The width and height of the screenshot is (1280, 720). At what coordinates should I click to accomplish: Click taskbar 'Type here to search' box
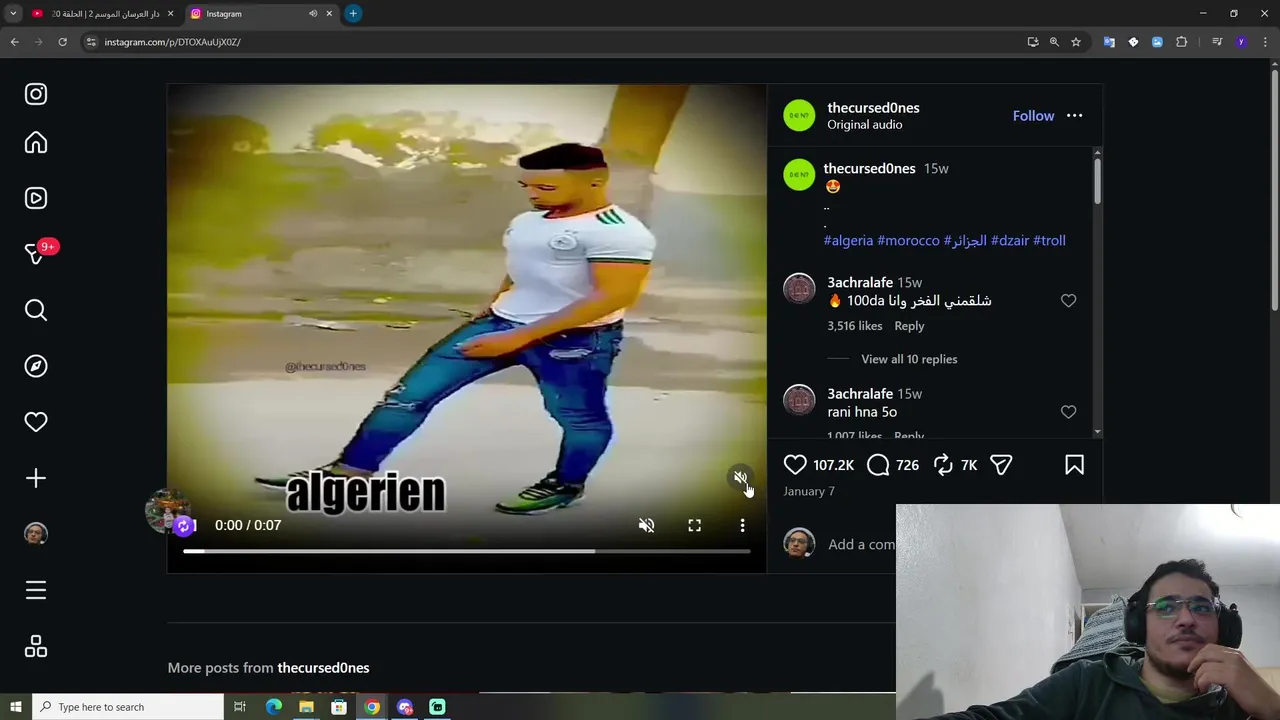(x=128, y=707)
